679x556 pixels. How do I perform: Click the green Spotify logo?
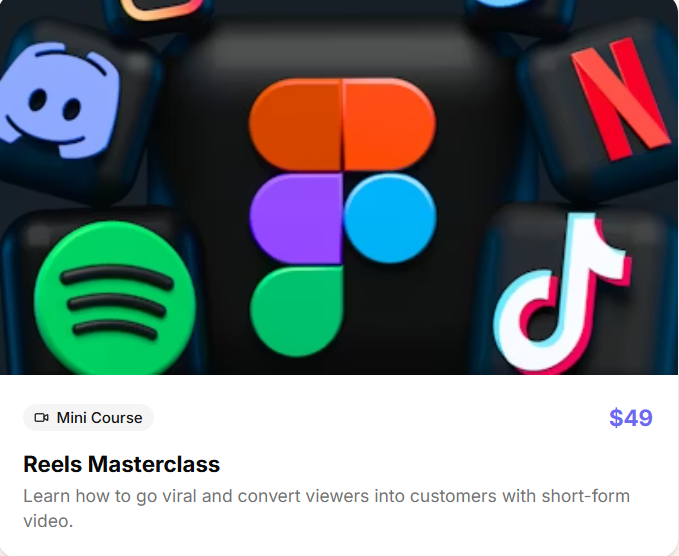[x=115, y=297]
